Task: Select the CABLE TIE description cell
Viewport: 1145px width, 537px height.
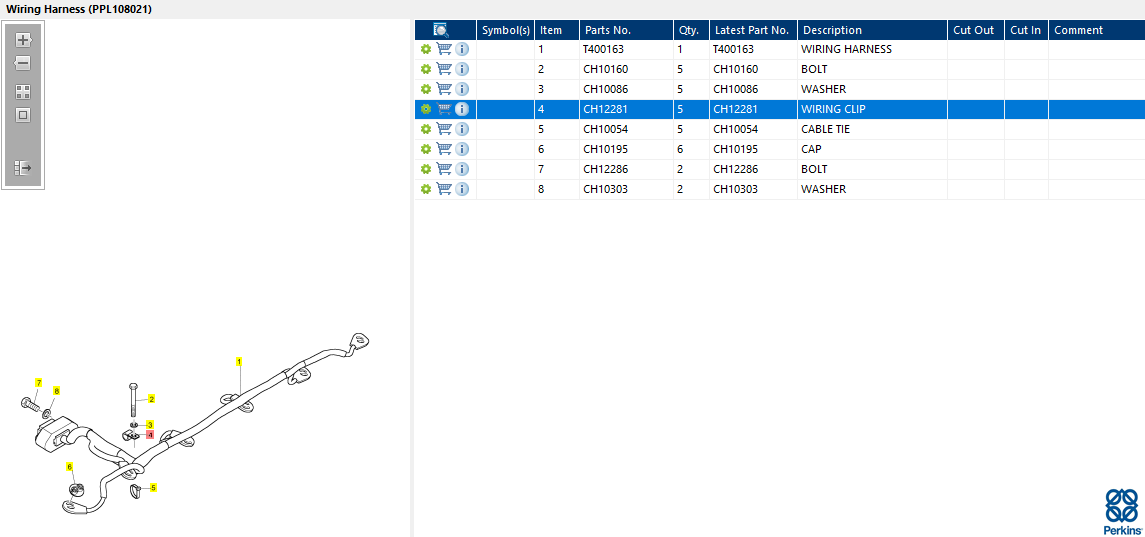Action: tap(873, 129)
